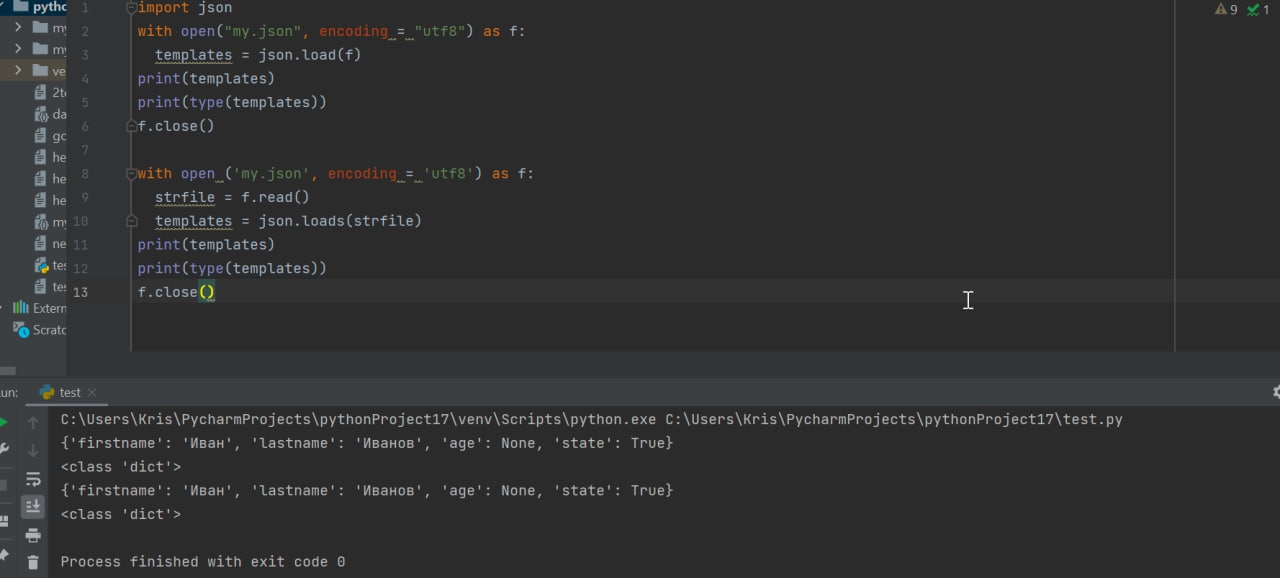This screenshot has width=1280, height=578.
Task: Click the down-the-stack-trace arrow in the Run panel
Action: pyautogui.click(x=33, y=451)
